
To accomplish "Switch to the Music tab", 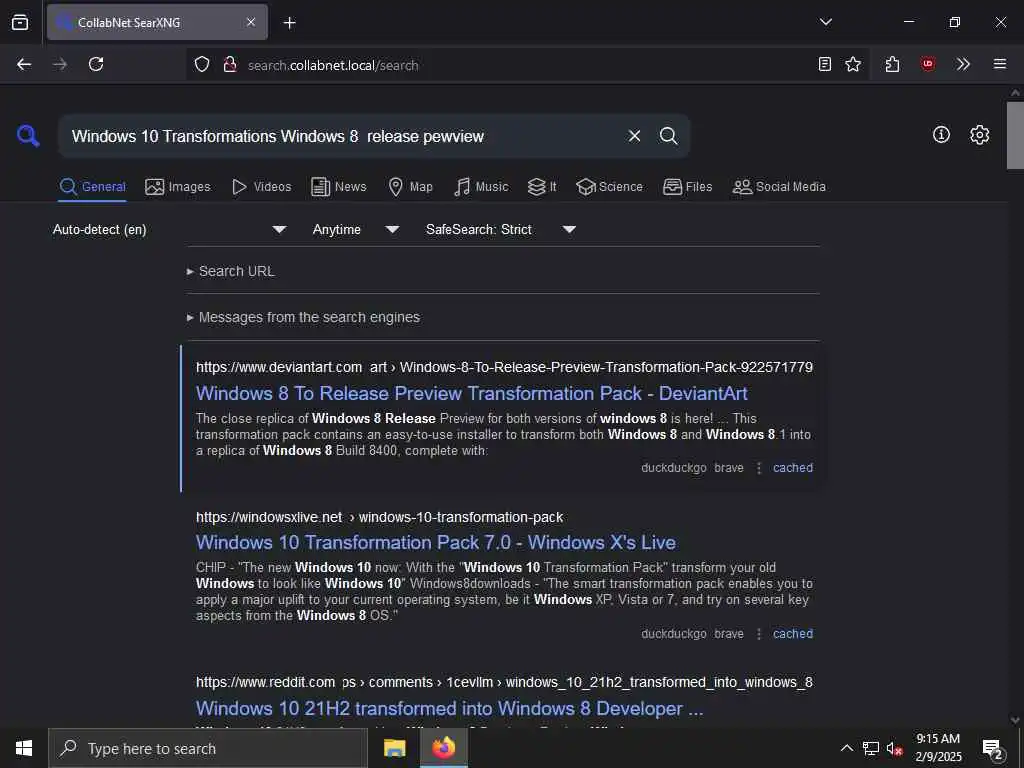I will coord(481,187).
